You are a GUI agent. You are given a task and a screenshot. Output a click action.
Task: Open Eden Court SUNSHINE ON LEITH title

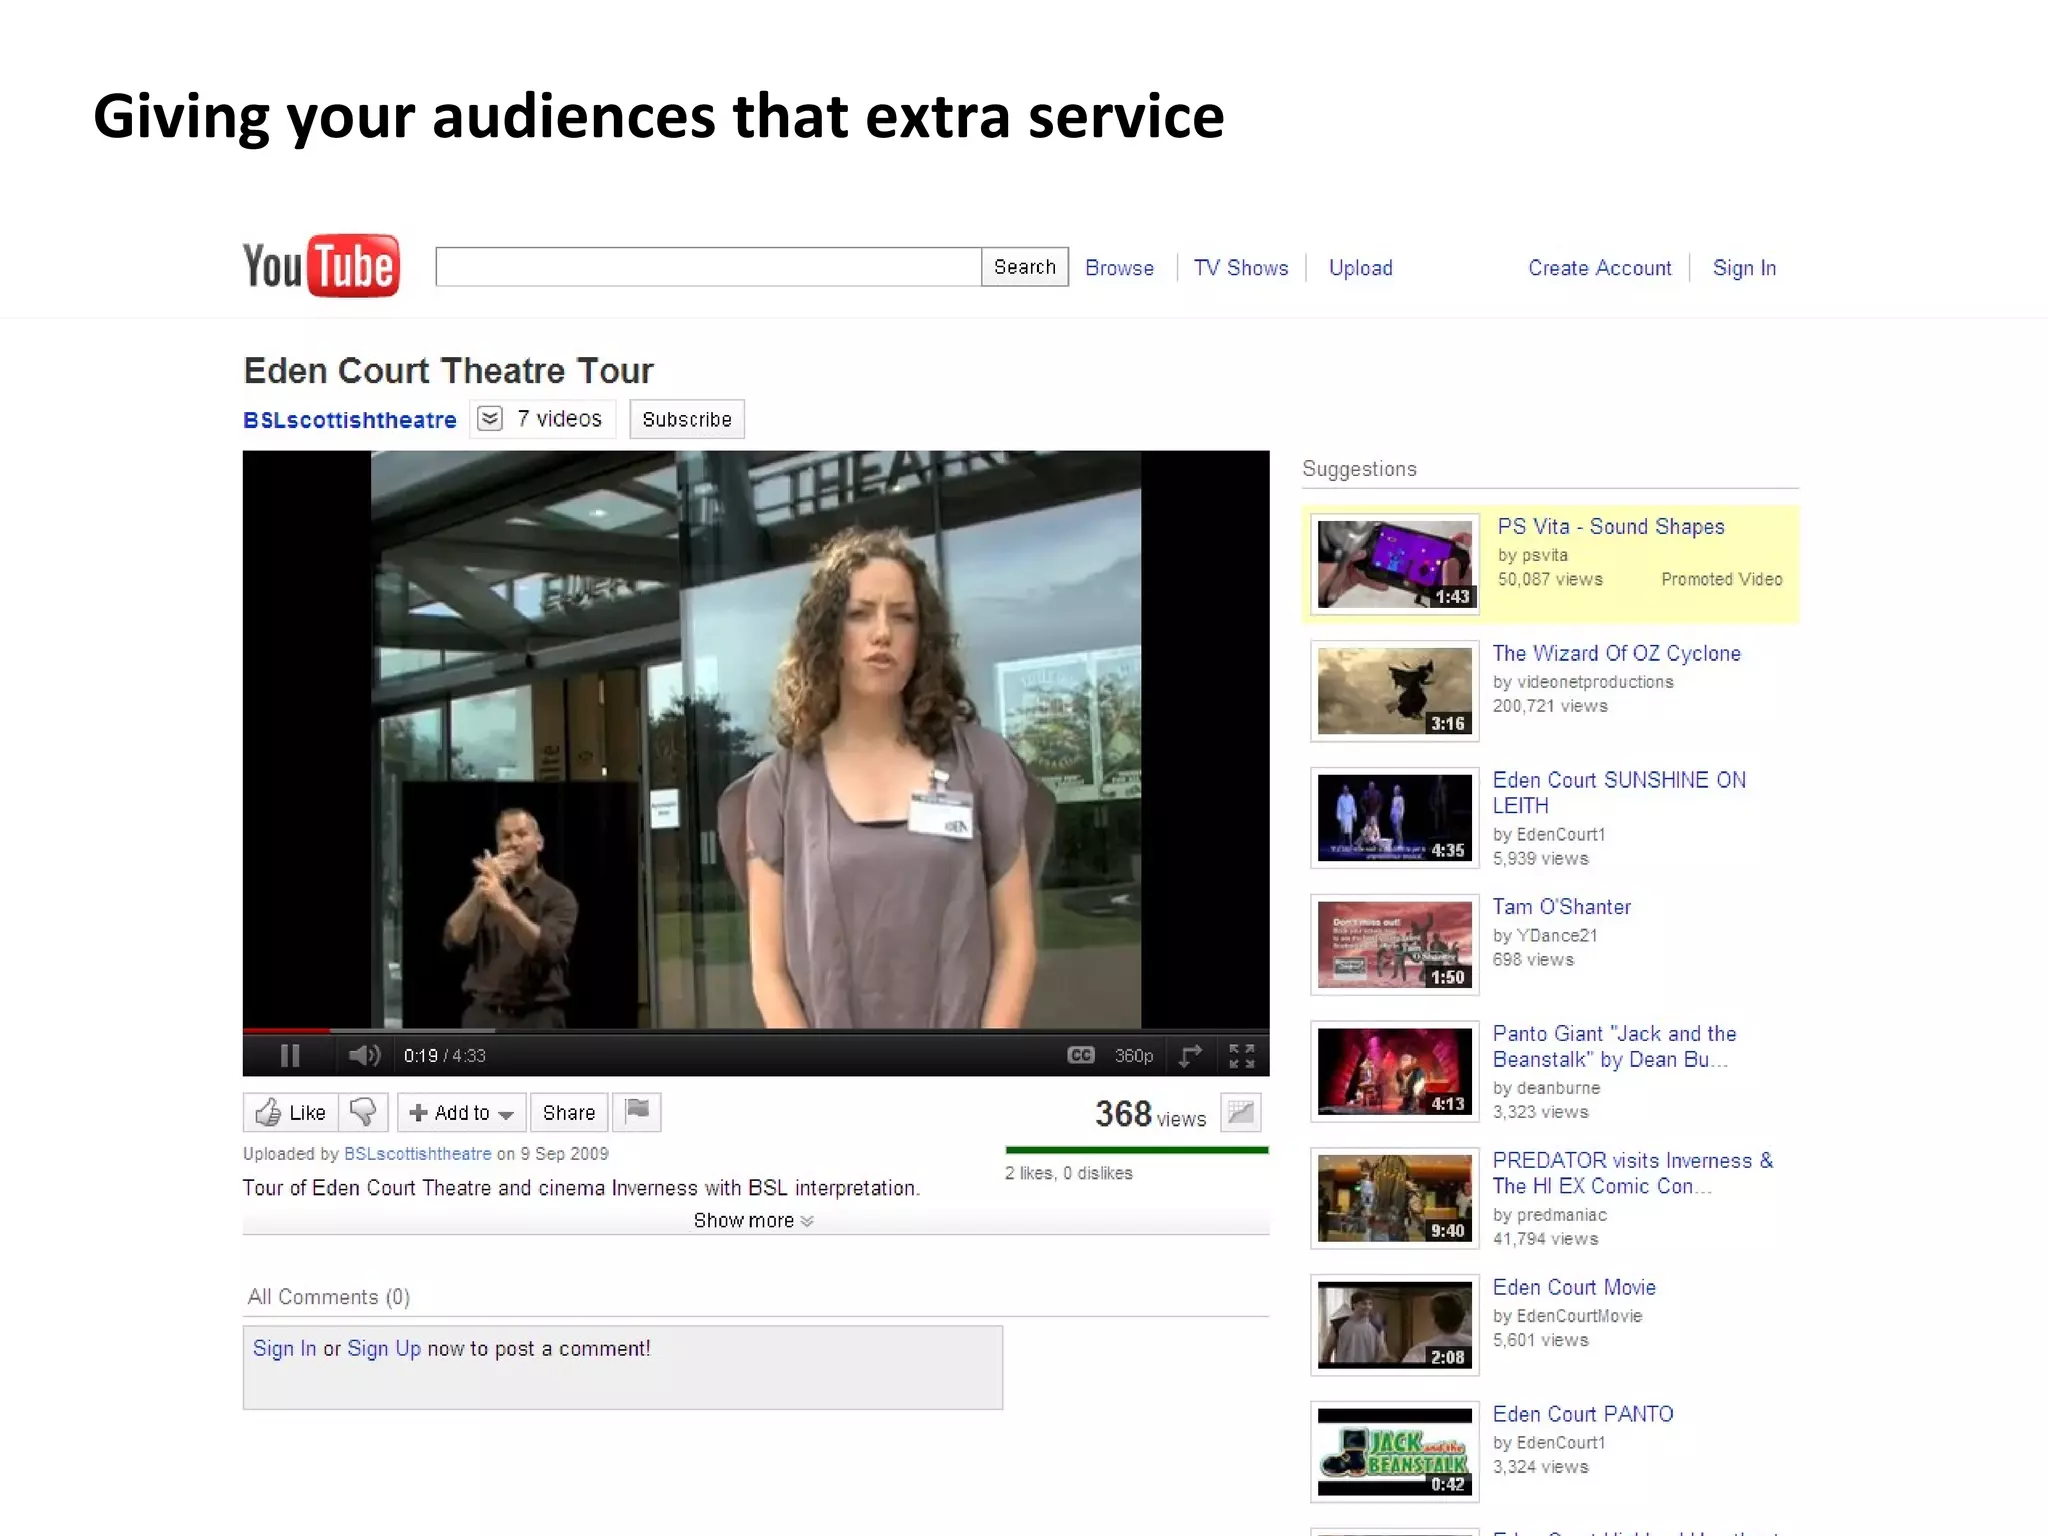[x=1619, y=793]
